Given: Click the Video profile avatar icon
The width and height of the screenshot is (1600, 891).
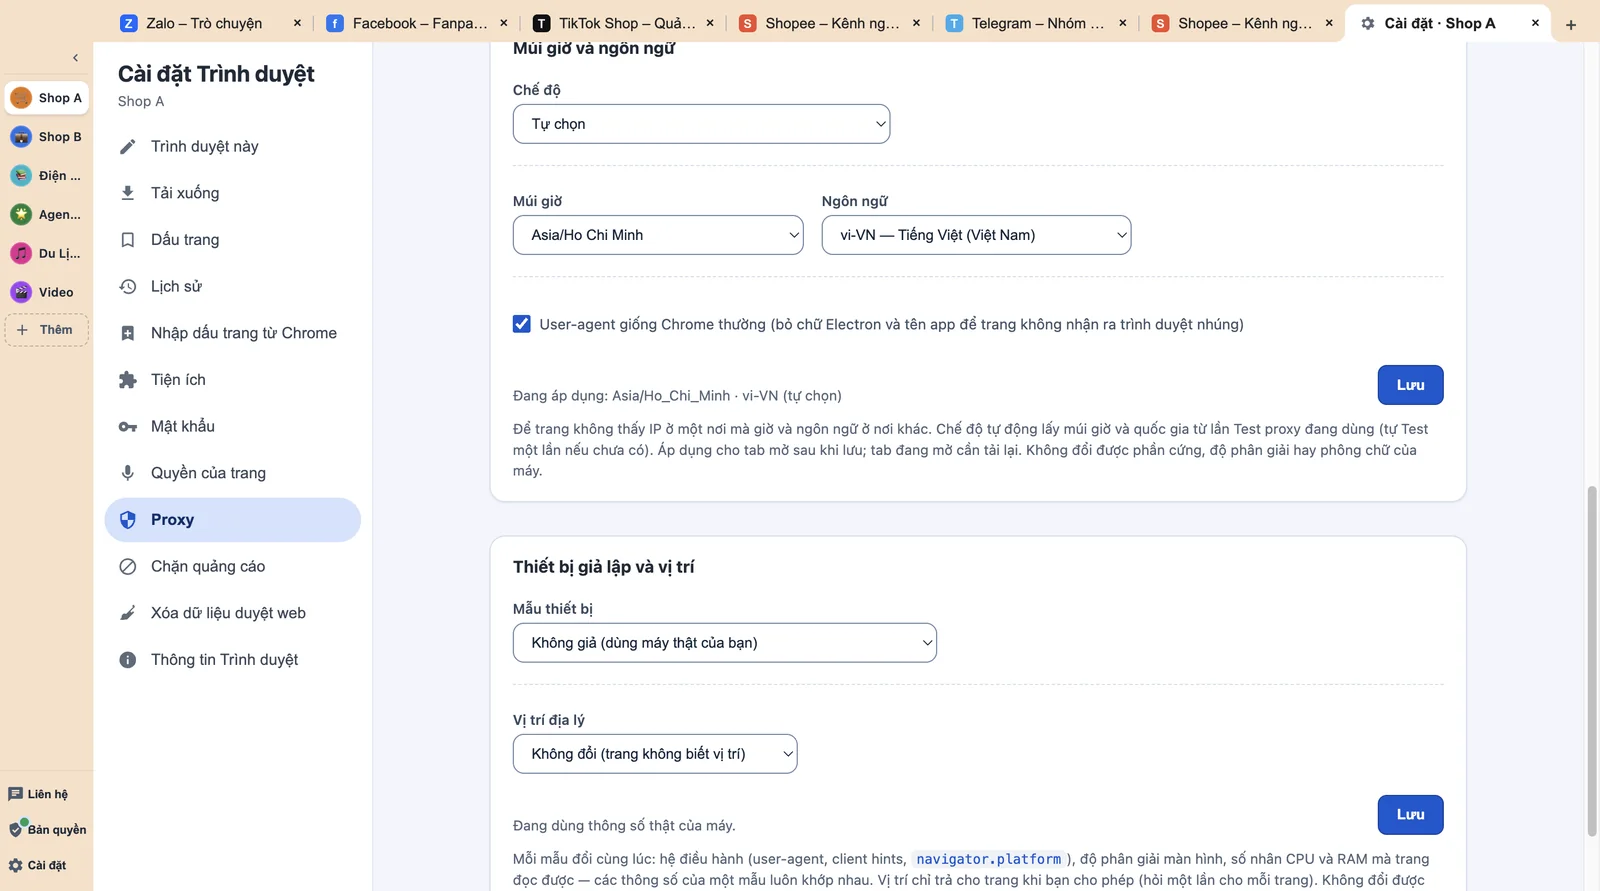Looking at the screenshot, I should [21, 292].
